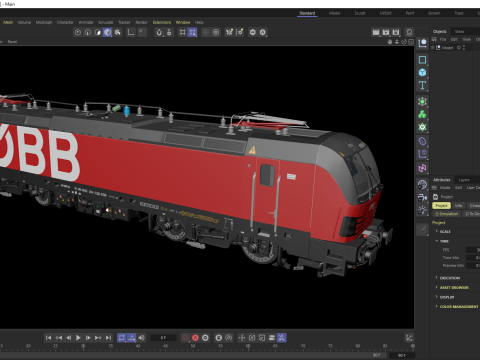This screenshot has width=480, height=360.
Task: Open the Attributes Mode dropdown menu
Action: (445, 188)
